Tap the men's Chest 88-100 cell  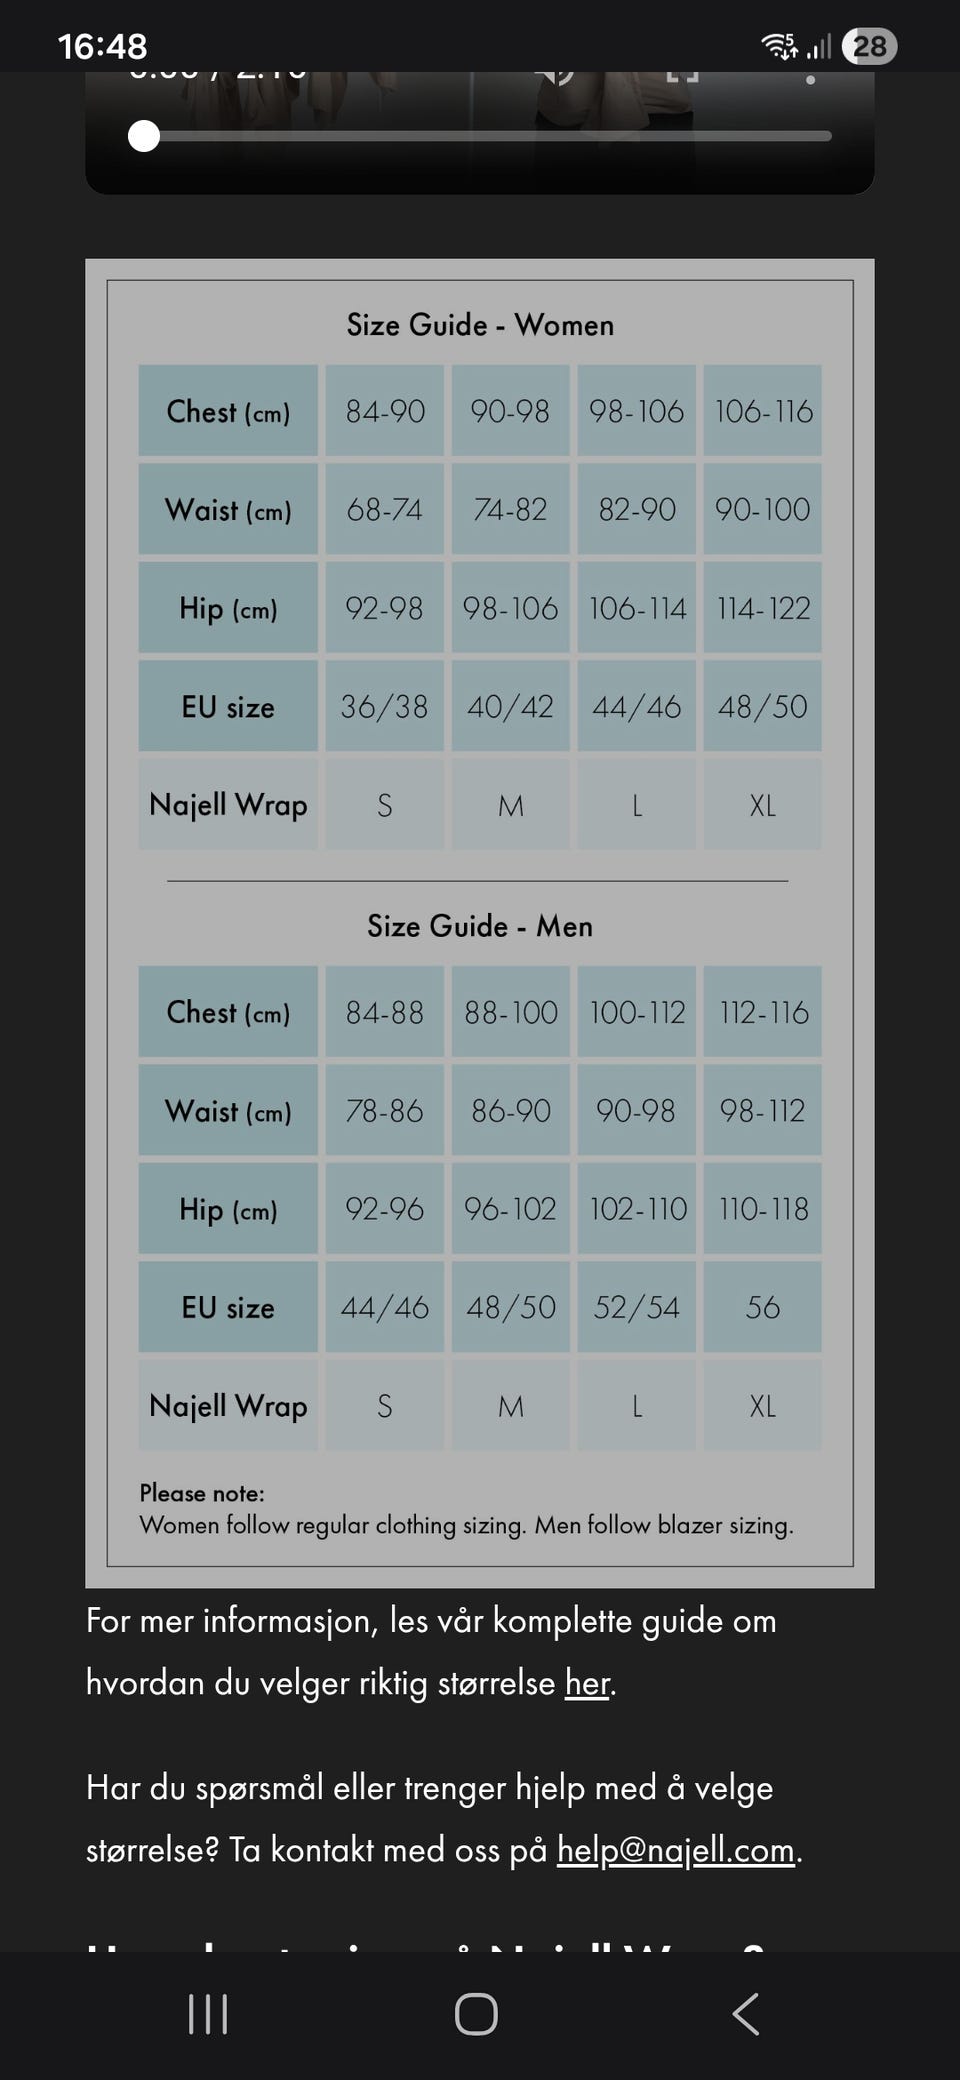pos(510,1012)
